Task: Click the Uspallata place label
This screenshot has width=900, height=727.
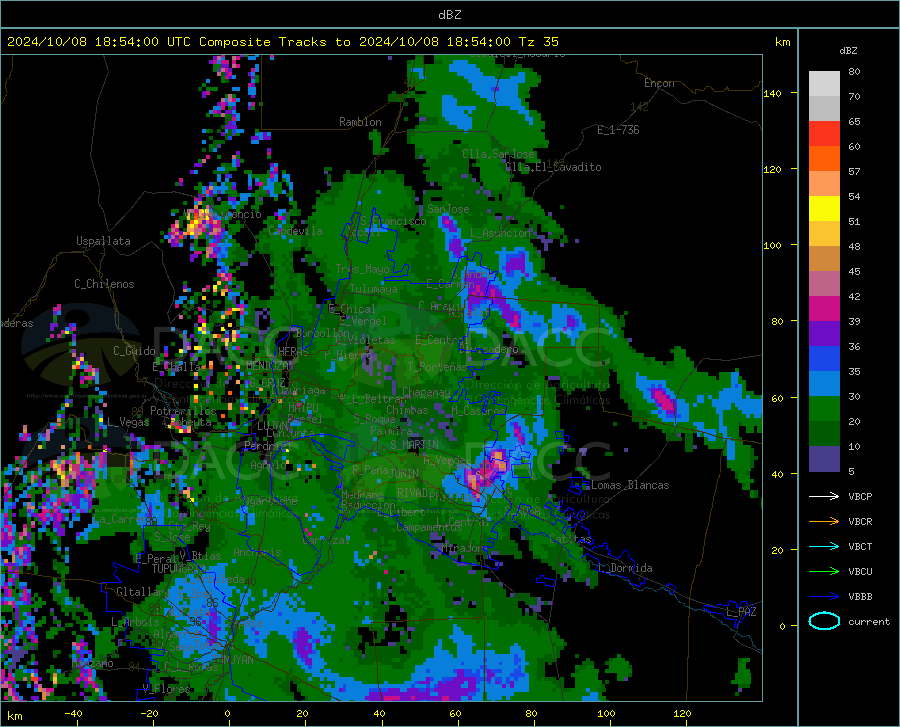Action: [103, 241]
